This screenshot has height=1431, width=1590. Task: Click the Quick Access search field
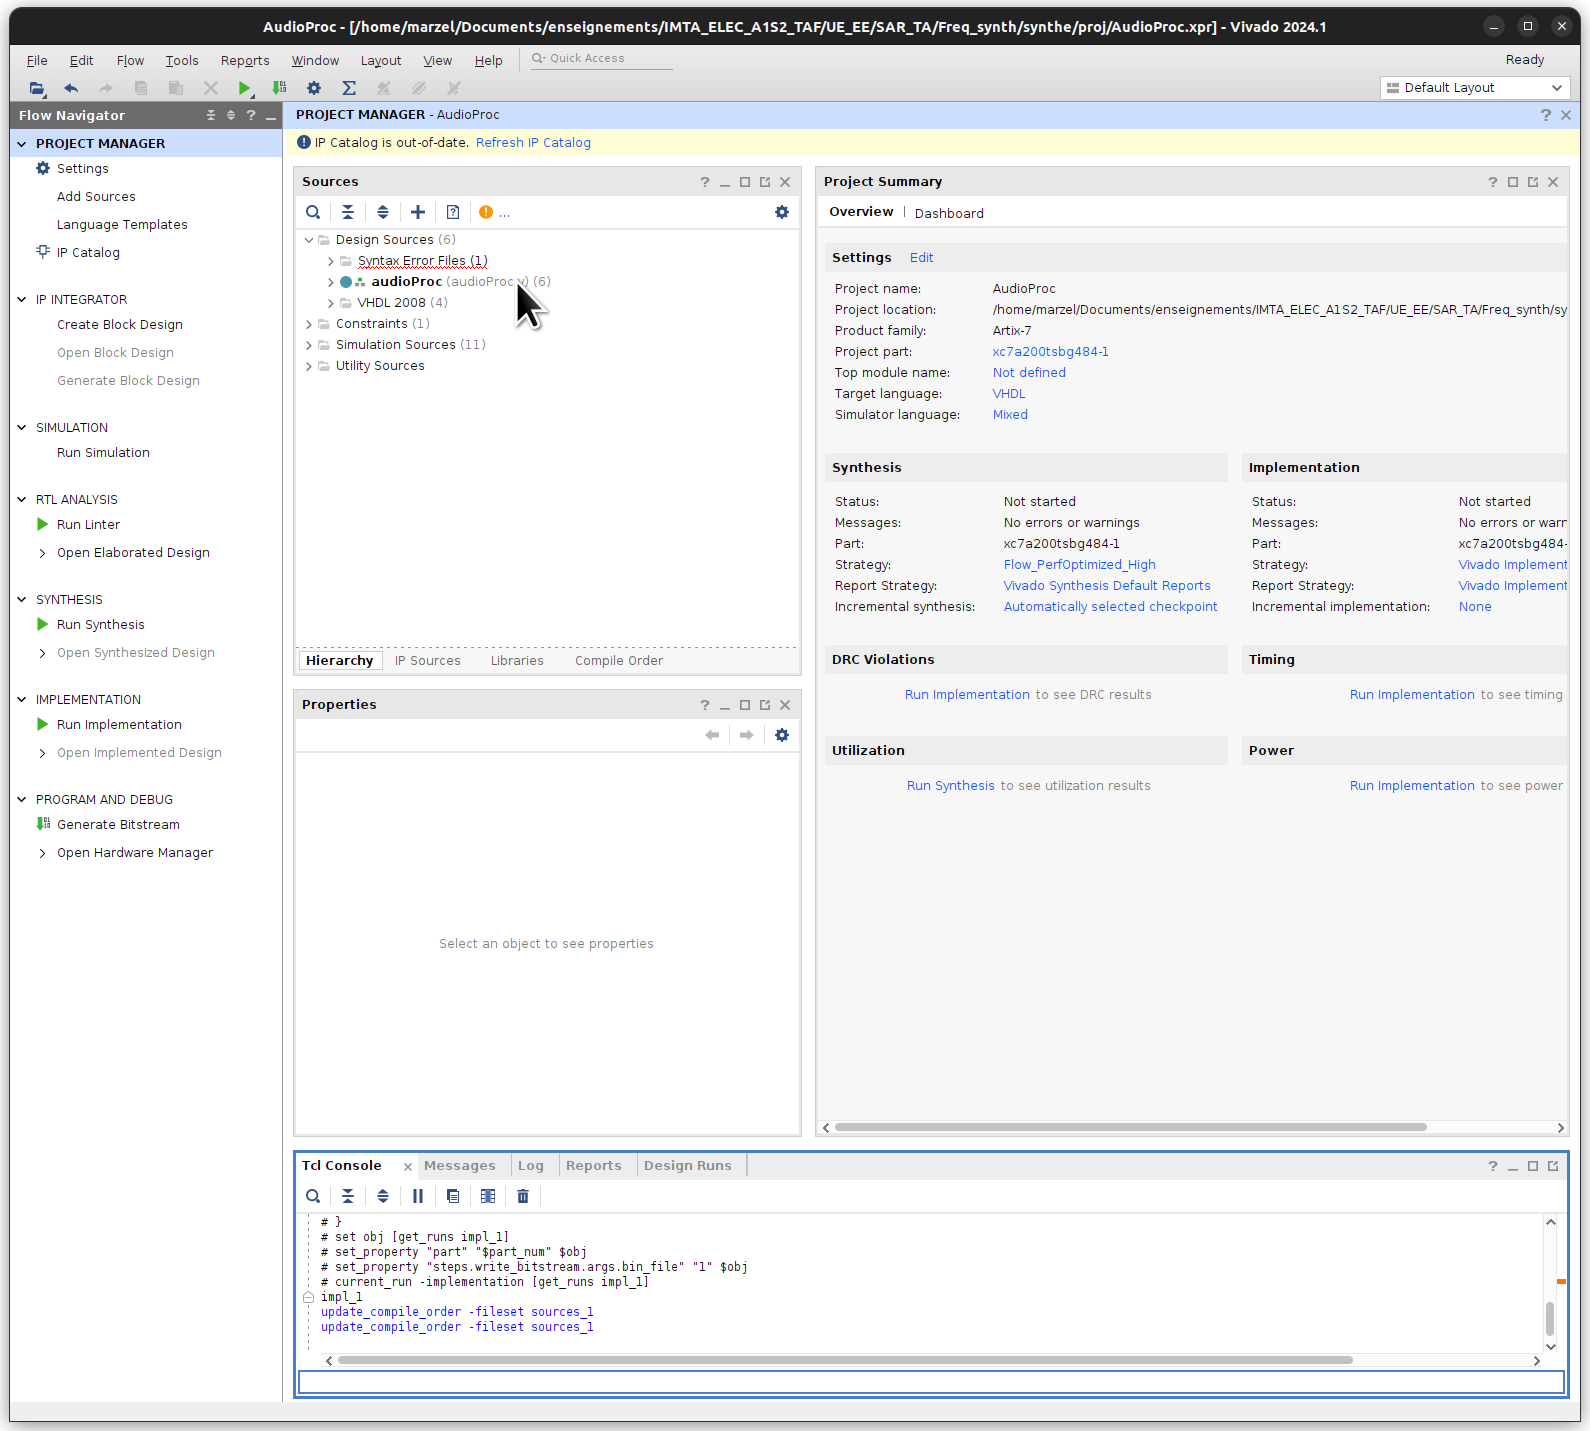click(600, 59)
